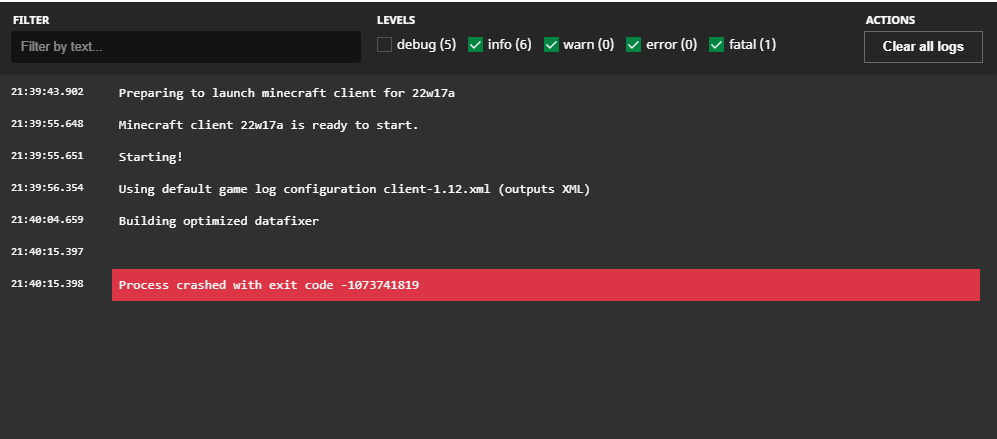Screen dimensions: 997x439
Task: Click the 'Starting!' log message
Action: 151,157
